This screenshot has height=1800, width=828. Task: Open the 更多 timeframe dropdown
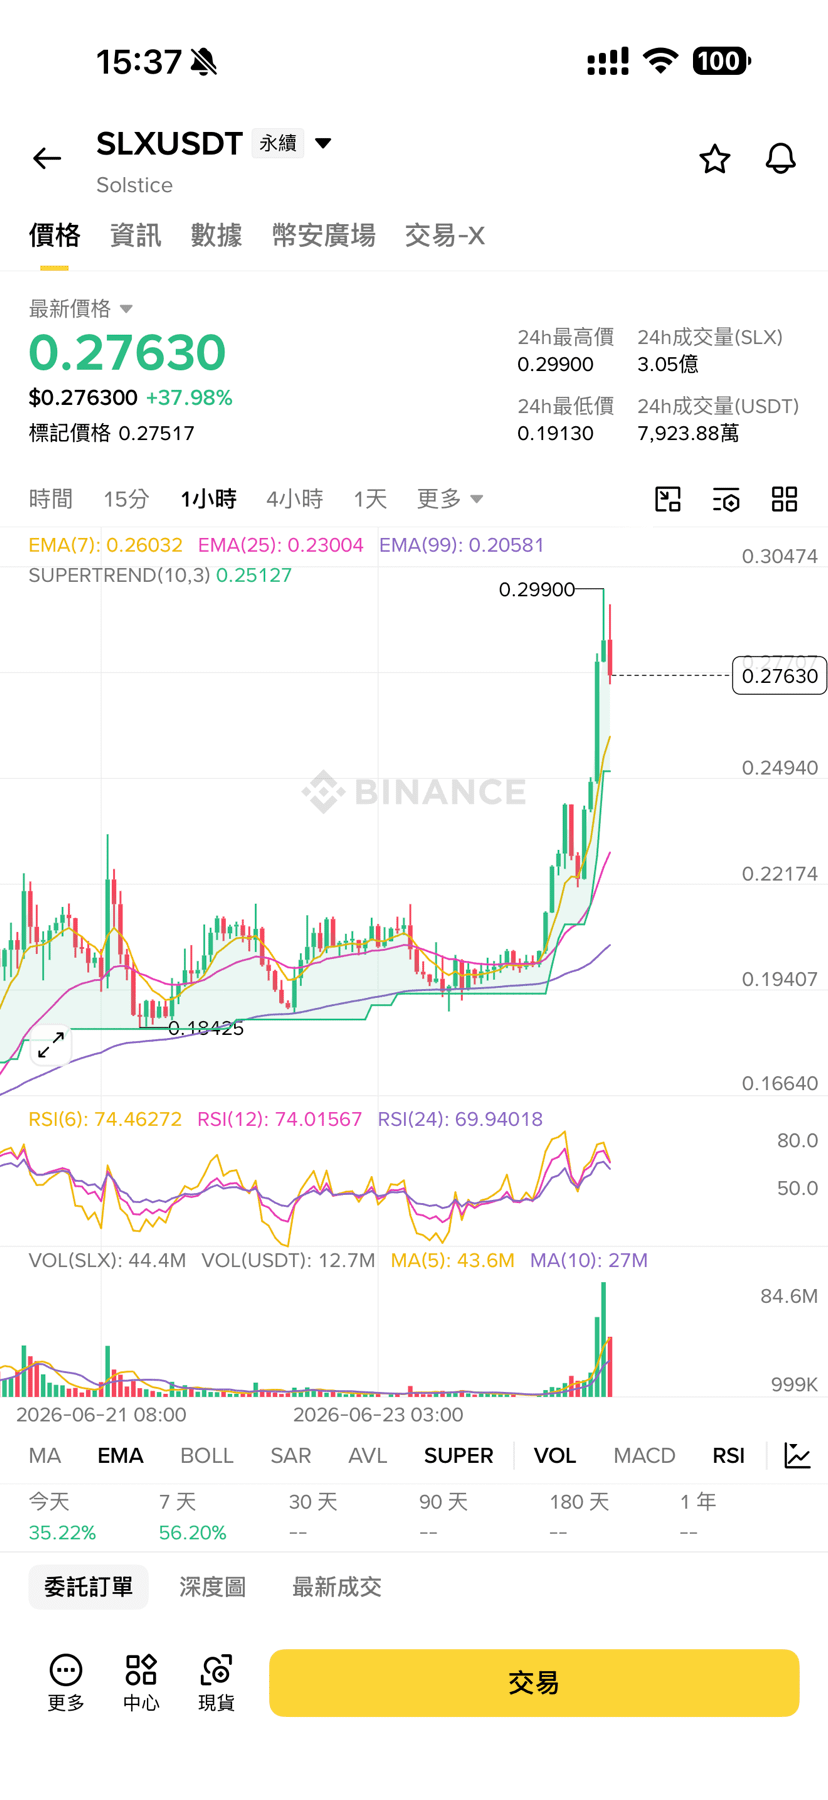click(450, 498)
